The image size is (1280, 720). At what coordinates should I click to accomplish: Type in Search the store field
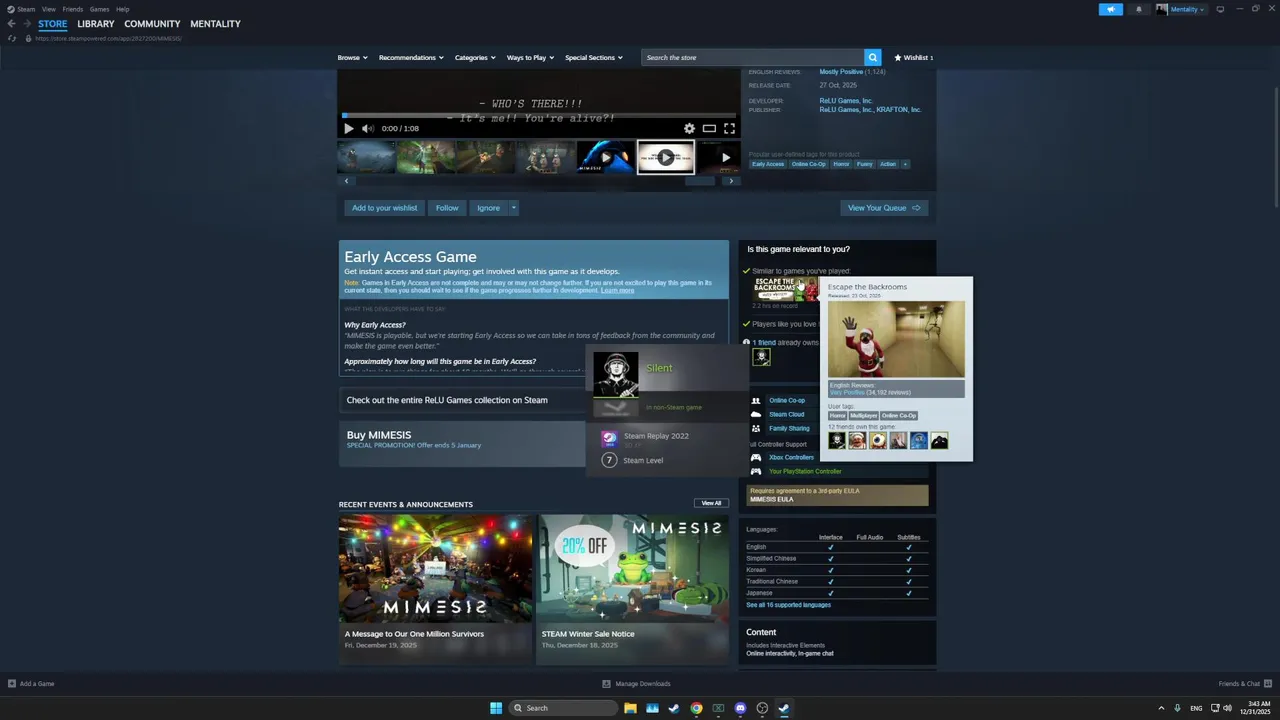(x=753, y=57)
